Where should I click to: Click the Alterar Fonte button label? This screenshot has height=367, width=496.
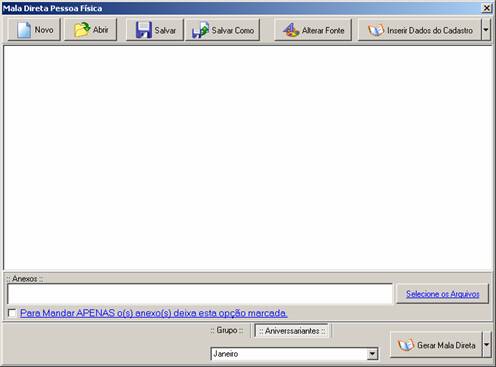pyautogui.click(x=323, y=30)
